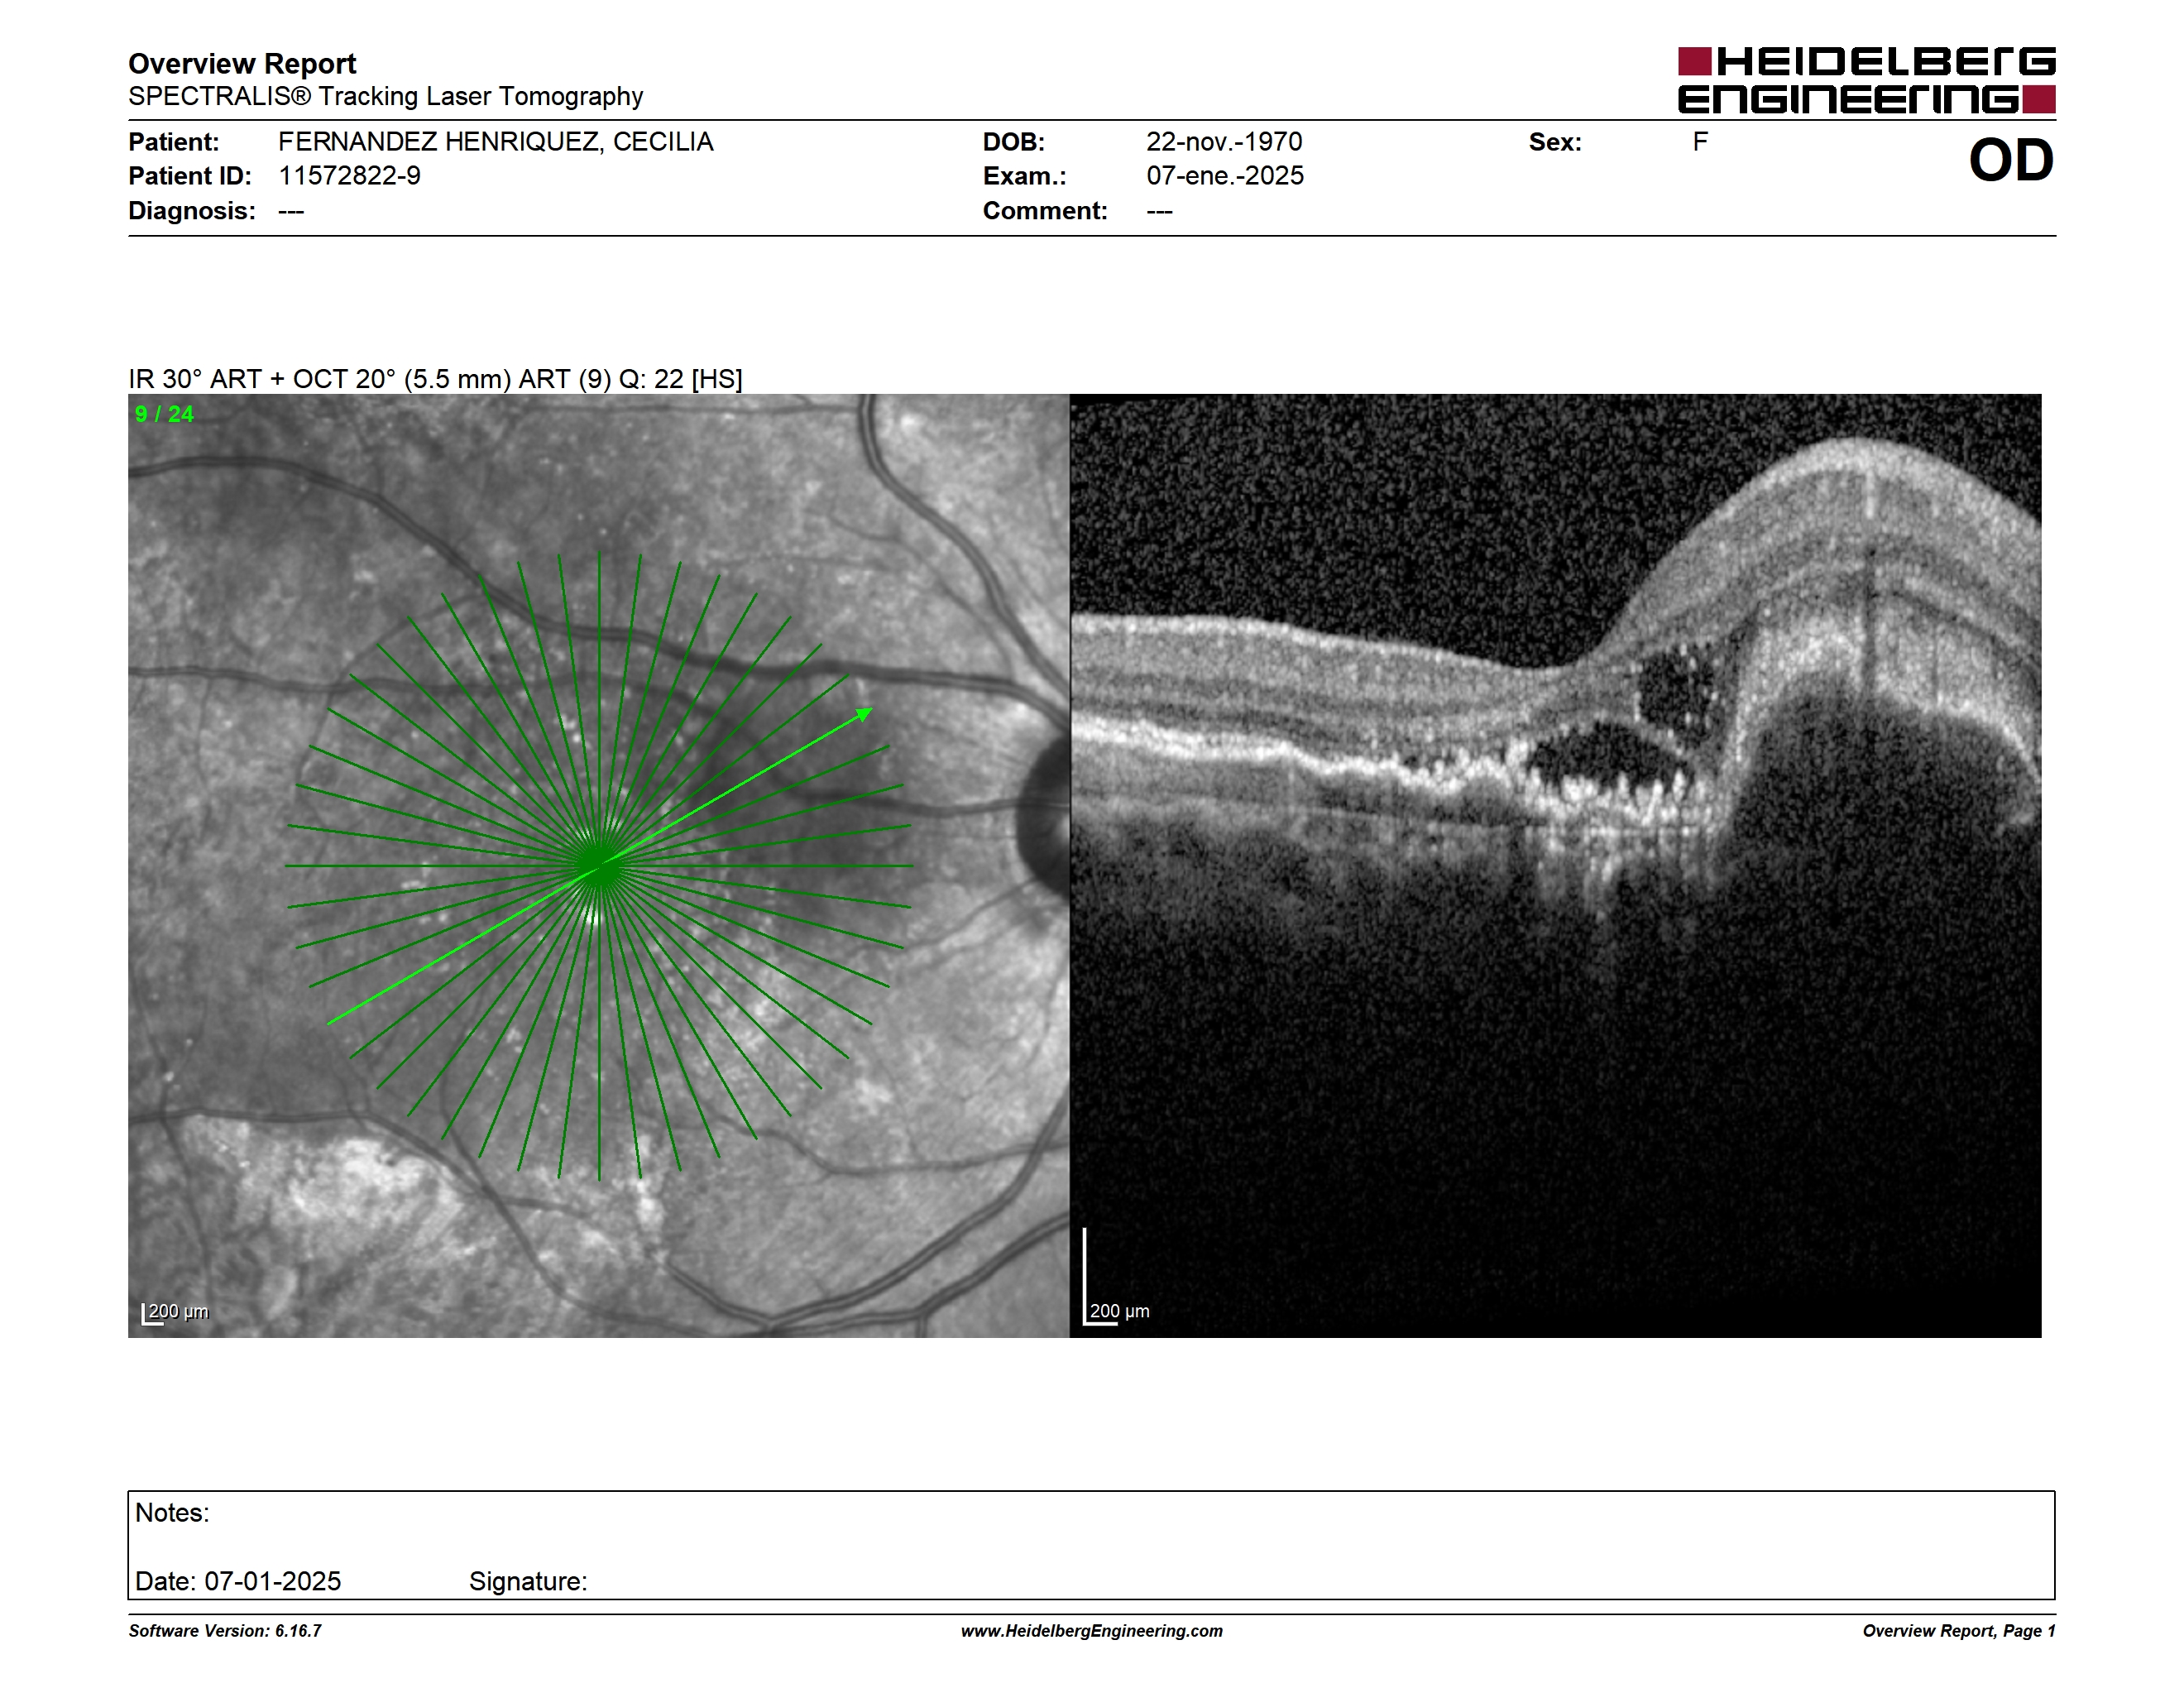Click the green arrowhead on the scan line
This screenshot has height=1688, width=2184.
(x=865, y=714)
